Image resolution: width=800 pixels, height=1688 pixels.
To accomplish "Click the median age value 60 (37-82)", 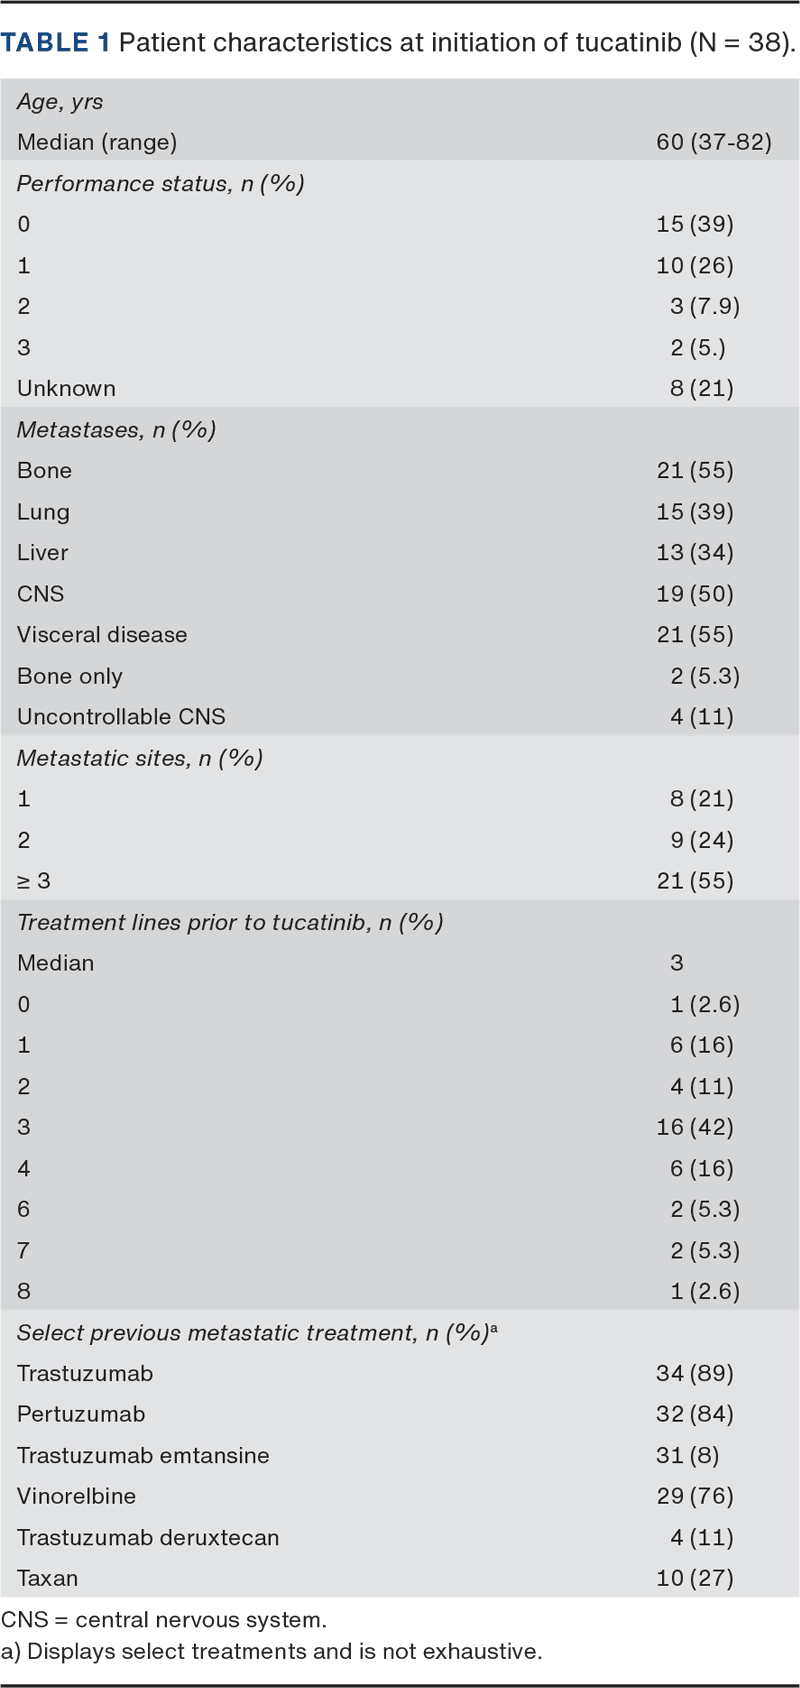I will click(713, 142).
